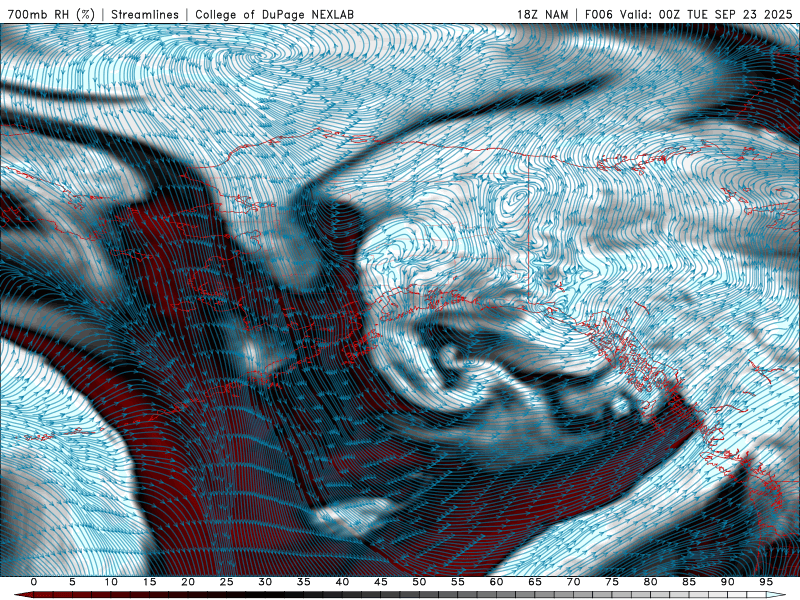Click the "Valid: 00Z TUE SEP 23 2025" text

pyautogui.click(x=707, y=15)
